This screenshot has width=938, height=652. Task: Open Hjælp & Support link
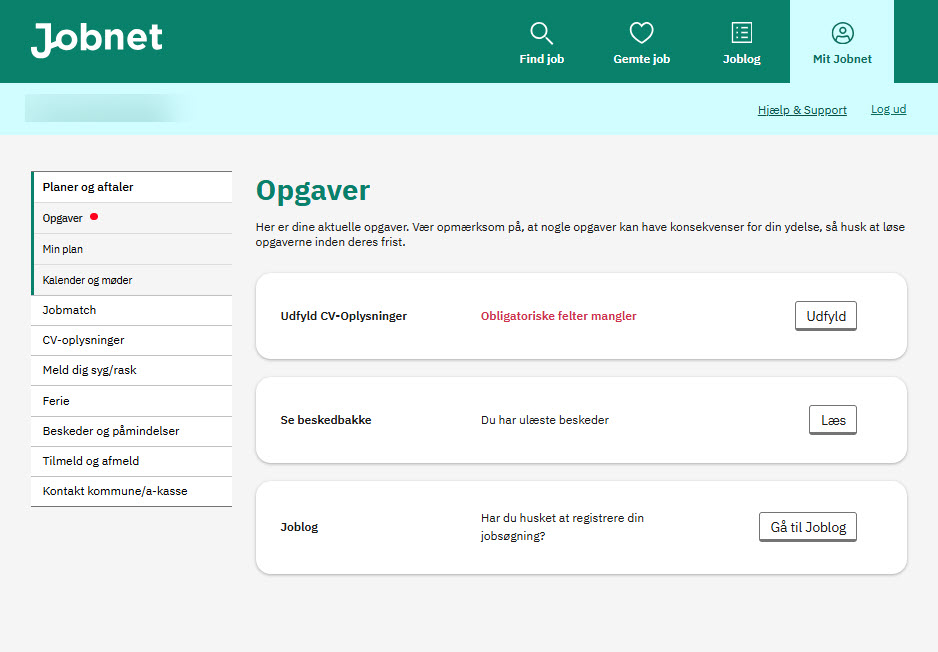pyautogui.click(x=802, y=109)
